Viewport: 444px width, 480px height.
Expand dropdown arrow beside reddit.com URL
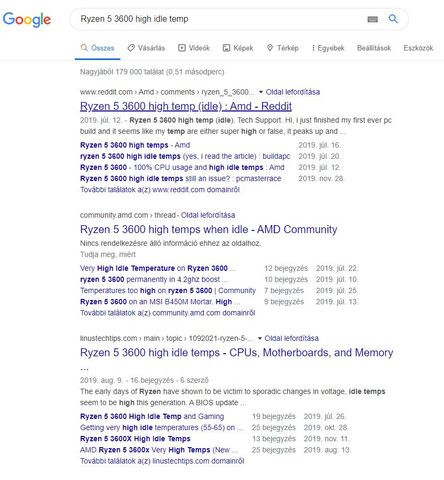(261, 92)
